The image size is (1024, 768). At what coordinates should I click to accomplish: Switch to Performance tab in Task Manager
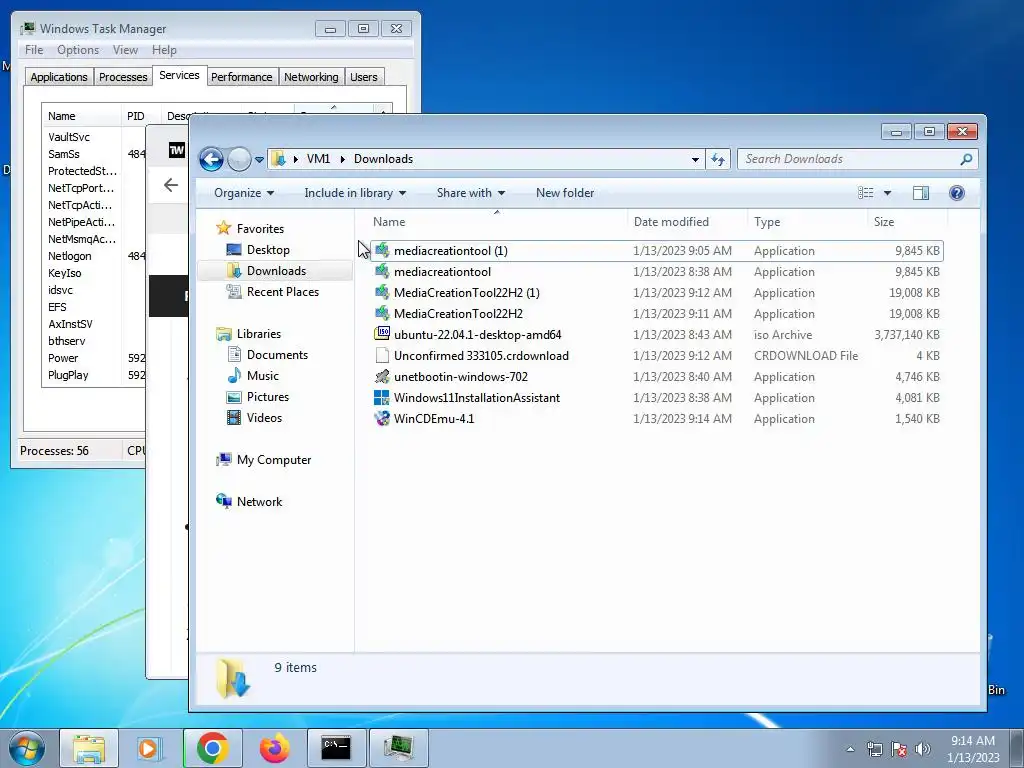coord(242,77)
